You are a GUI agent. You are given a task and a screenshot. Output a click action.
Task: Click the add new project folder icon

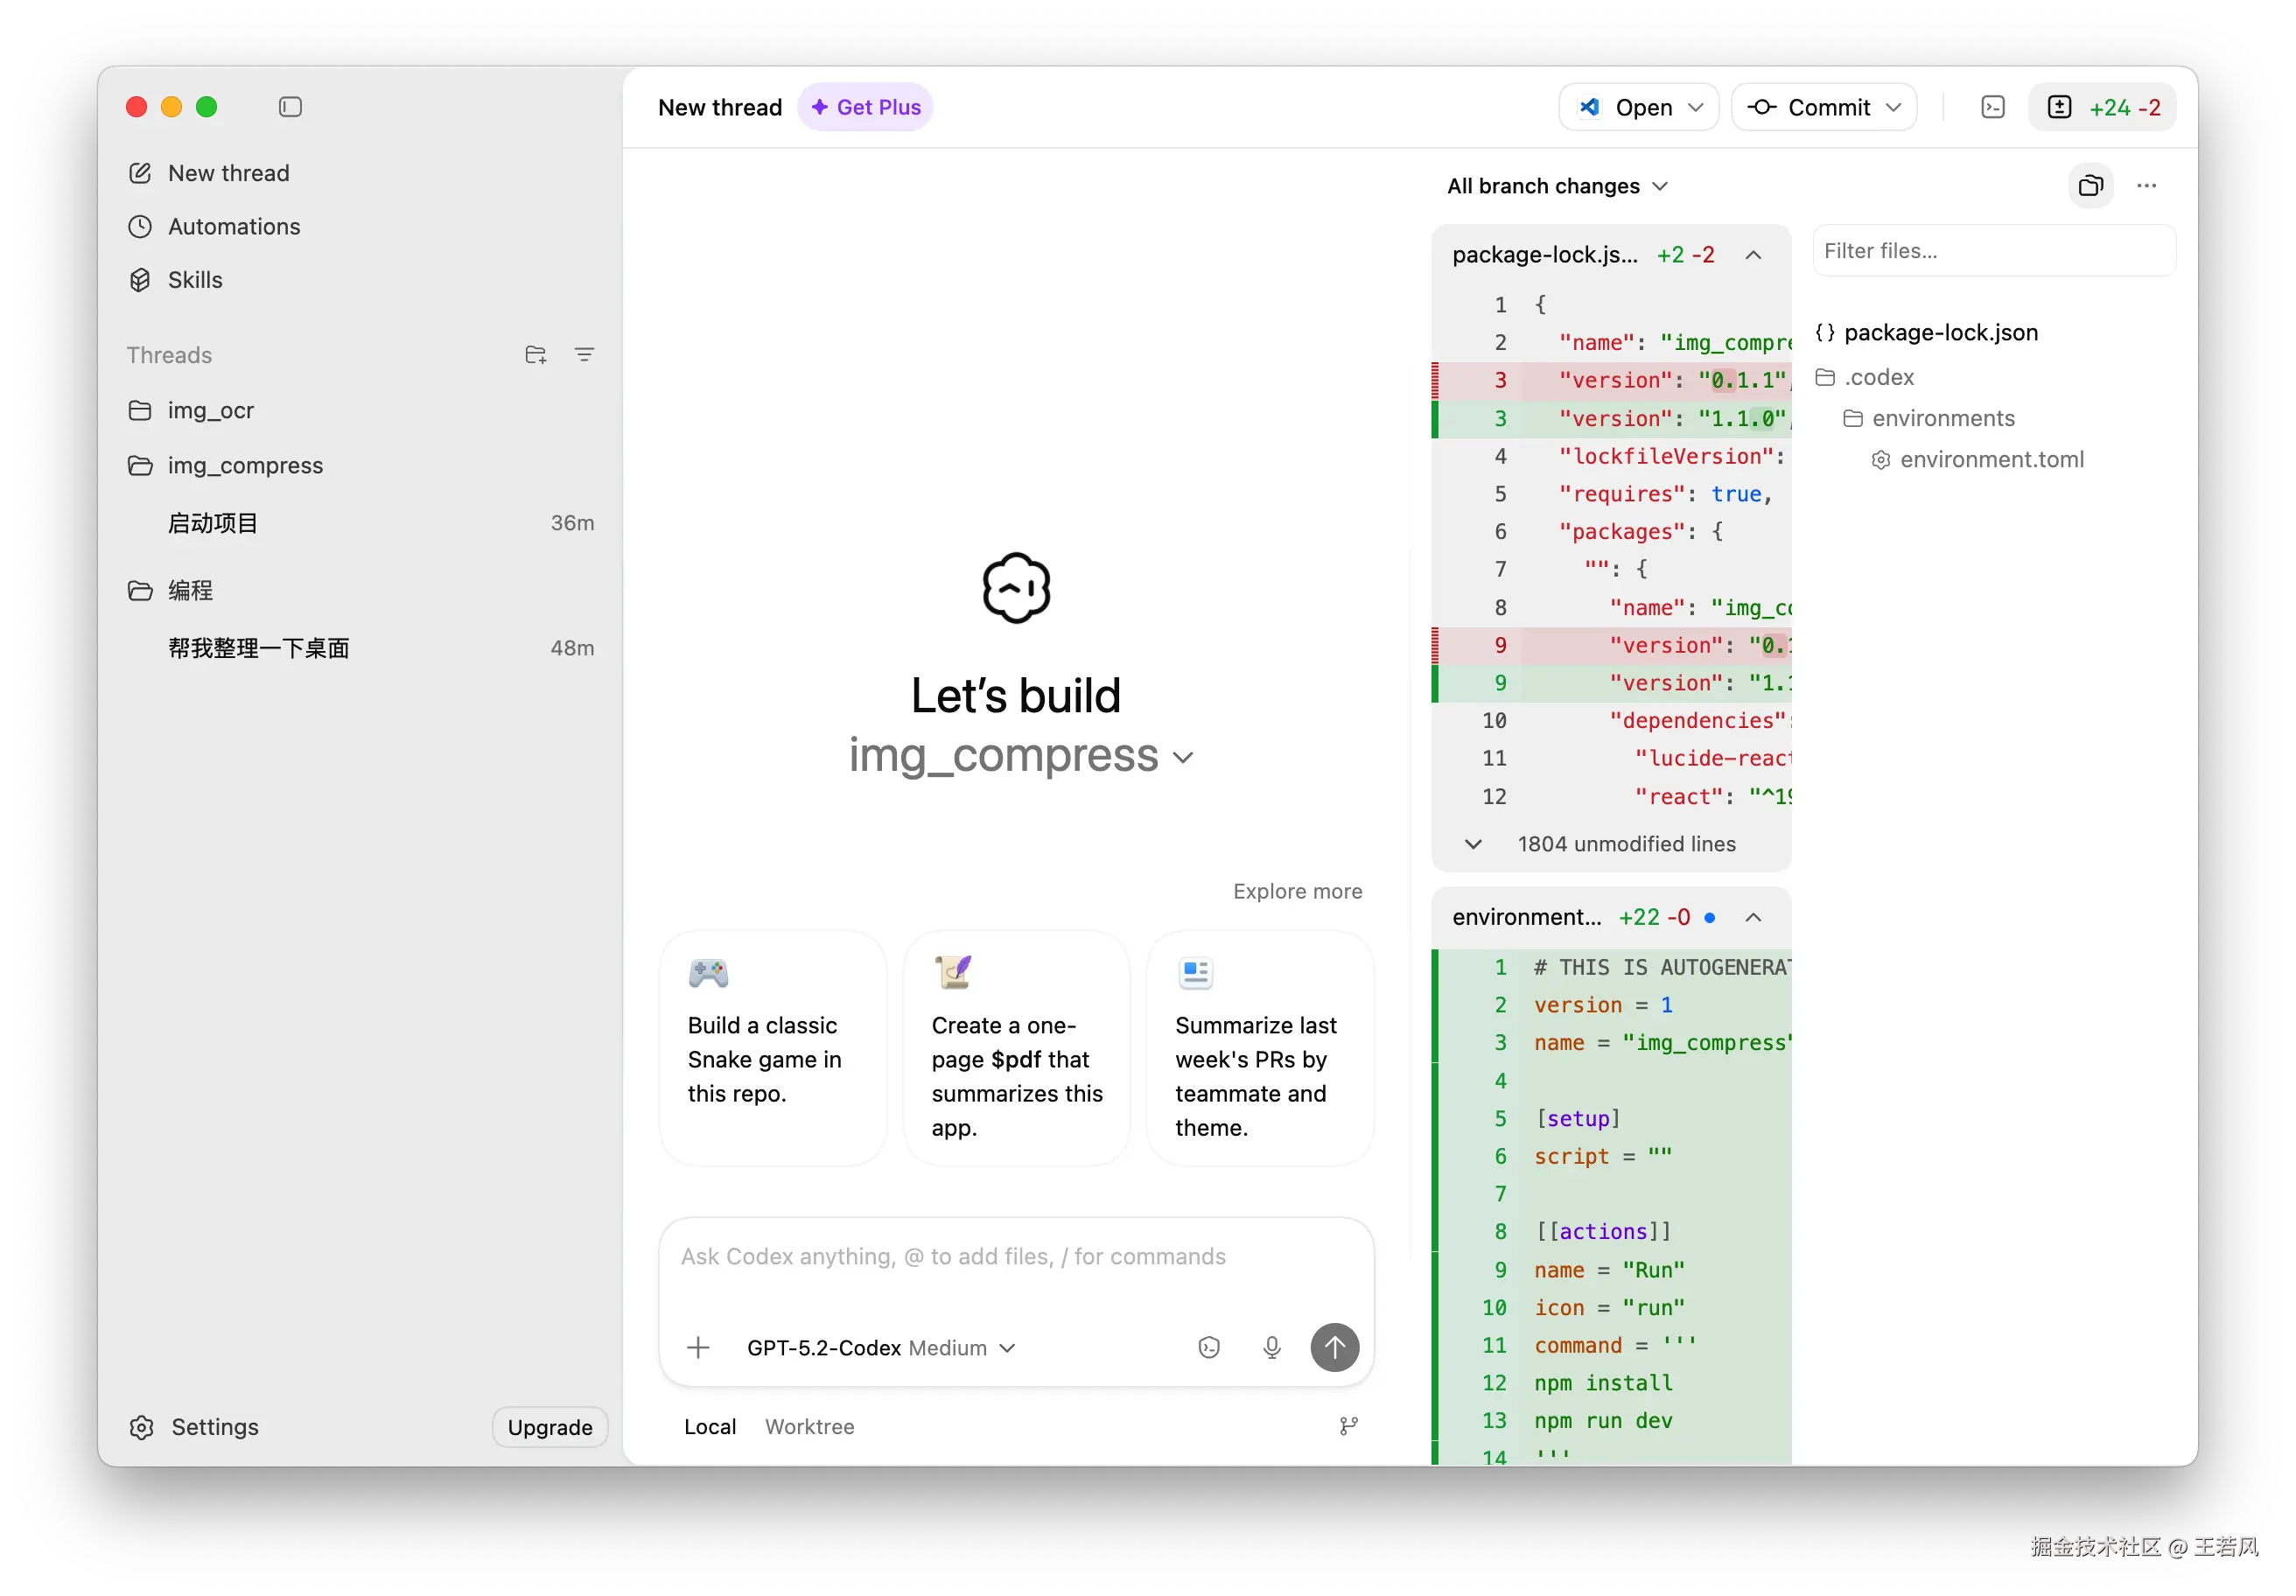(535, 355)
